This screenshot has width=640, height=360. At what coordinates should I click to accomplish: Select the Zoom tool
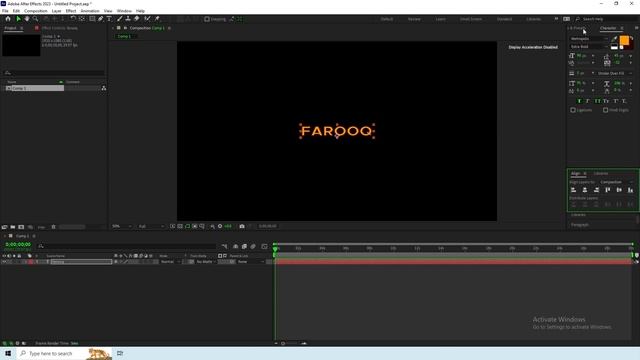pyautogui.click(x=36, y=19)
